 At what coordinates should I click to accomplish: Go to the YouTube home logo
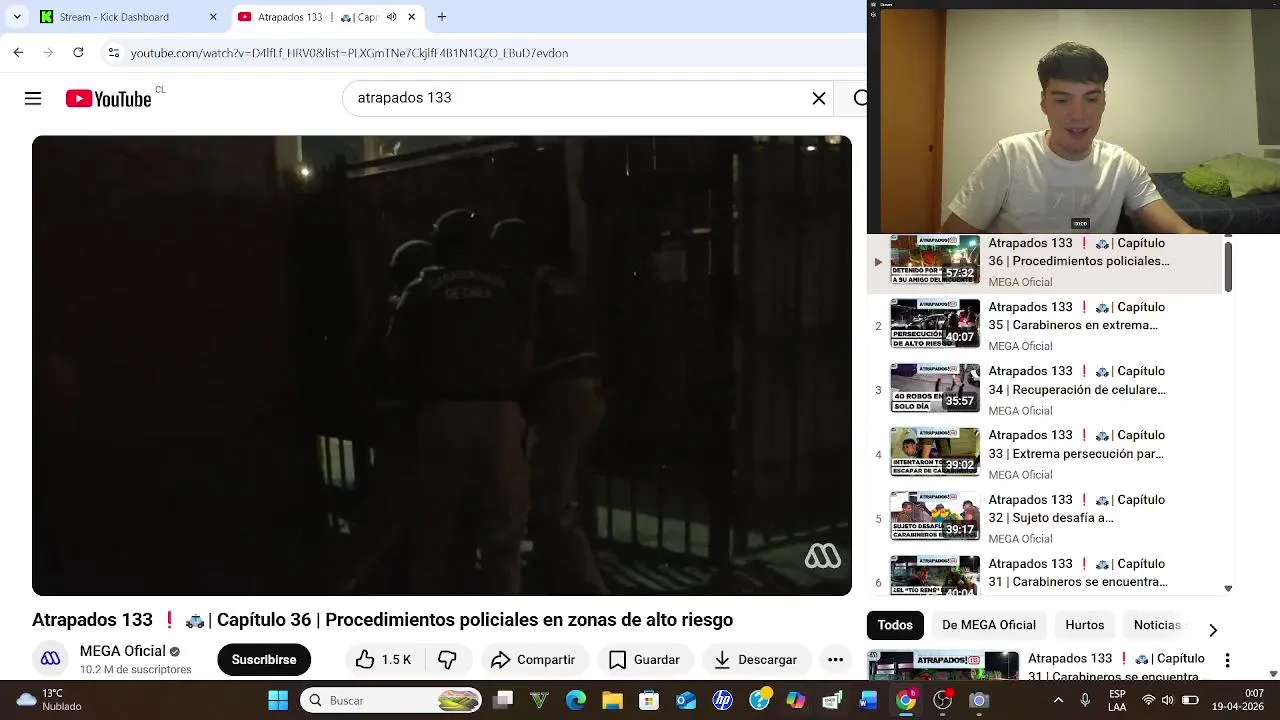(x=108, y=98)
